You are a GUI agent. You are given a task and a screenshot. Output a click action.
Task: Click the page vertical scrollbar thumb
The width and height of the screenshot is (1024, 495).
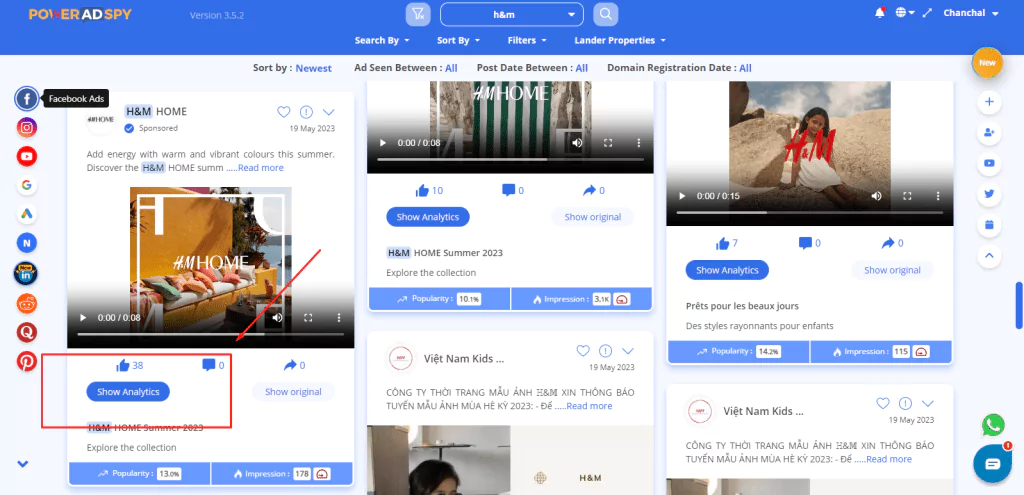tap(1019, 305)
